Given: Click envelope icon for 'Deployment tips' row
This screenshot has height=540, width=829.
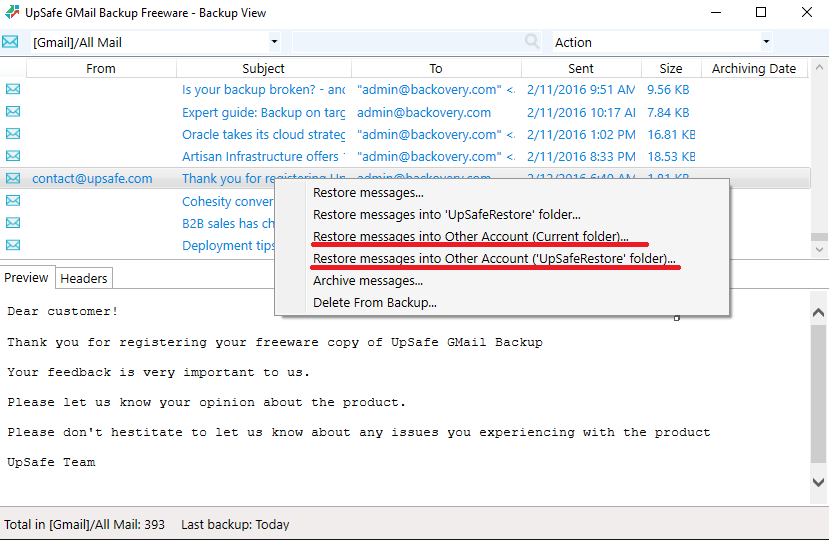Looking at the screenshot, I should [13, 245].
